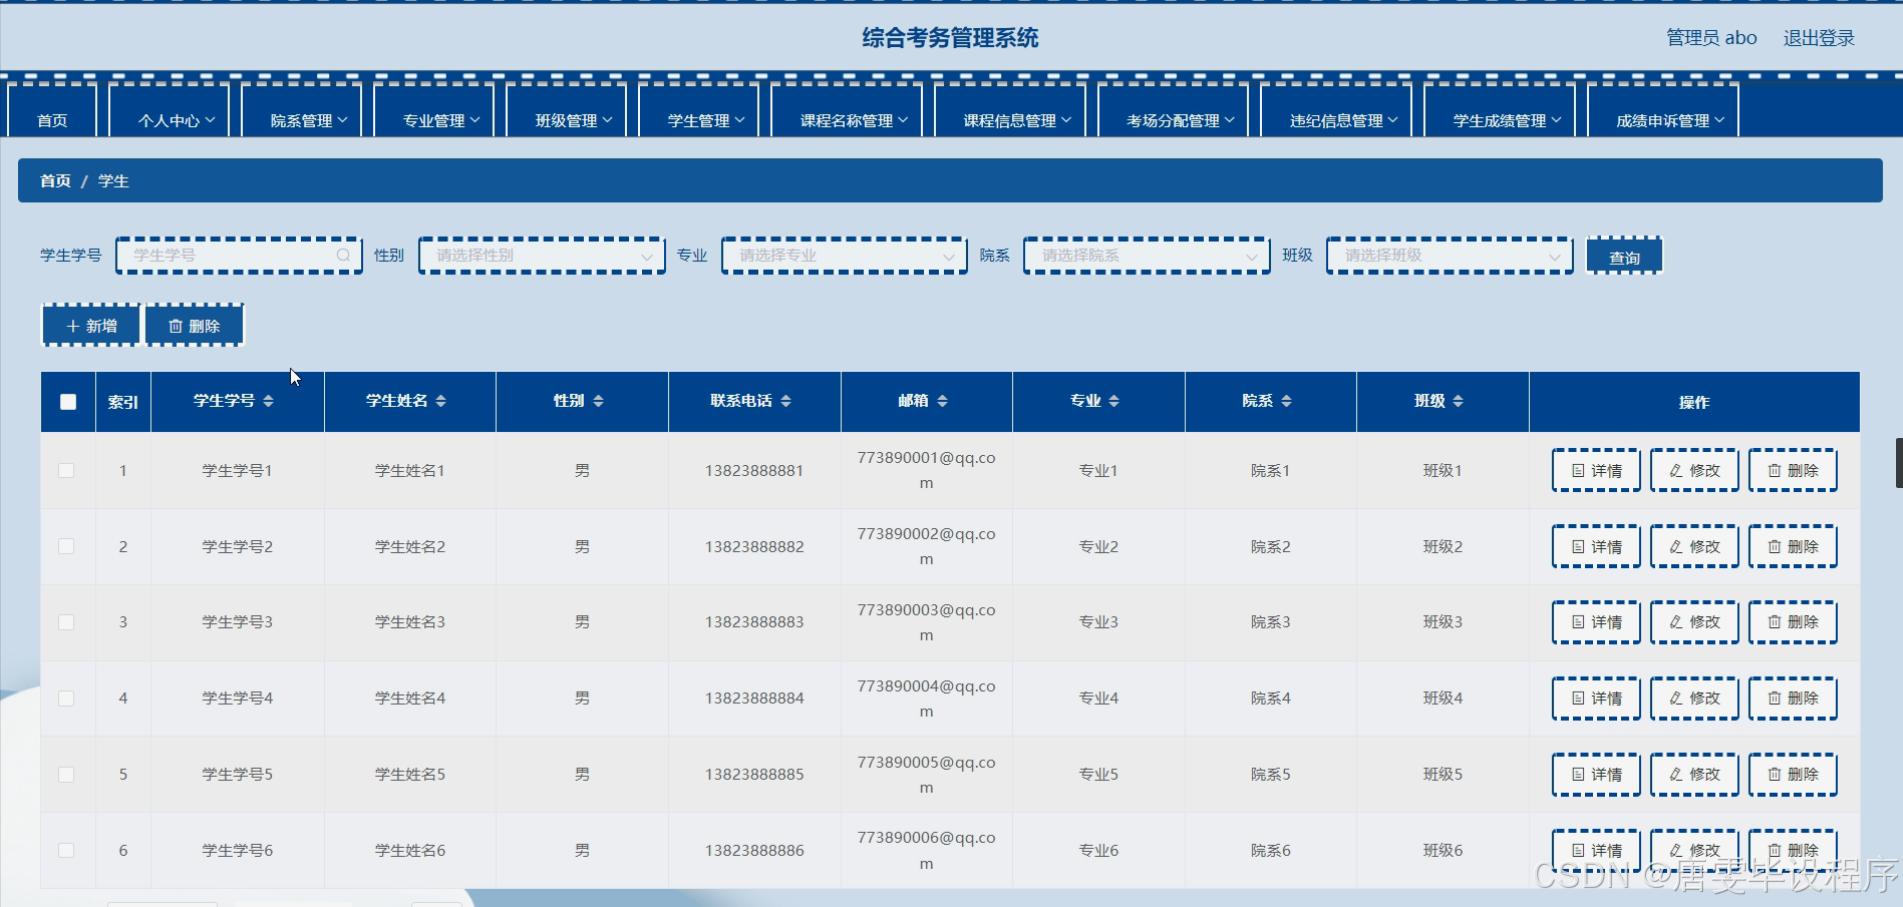Click 班级5 cell
Viewport: 1903px width, 907px height.
[1442, 774]
